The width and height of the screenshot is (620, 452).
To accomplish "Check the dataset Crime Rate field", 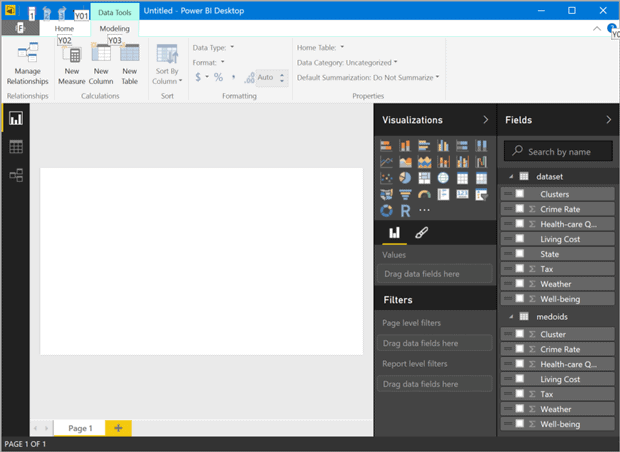I will 520,209.
